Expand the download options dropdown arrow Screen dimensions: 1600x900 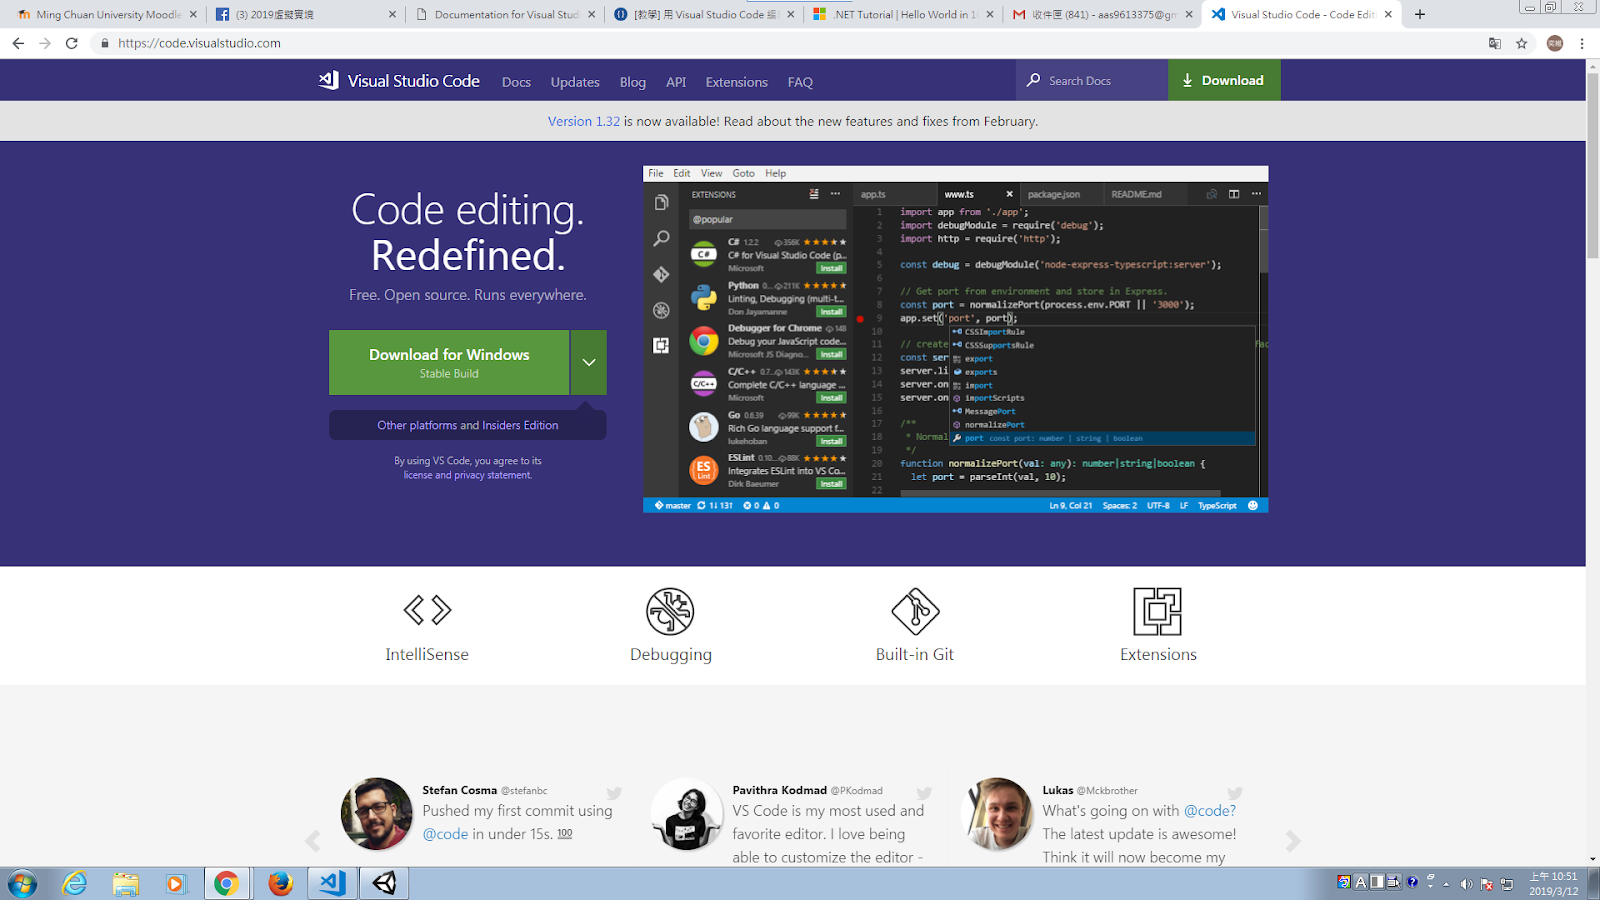(589, 363)
